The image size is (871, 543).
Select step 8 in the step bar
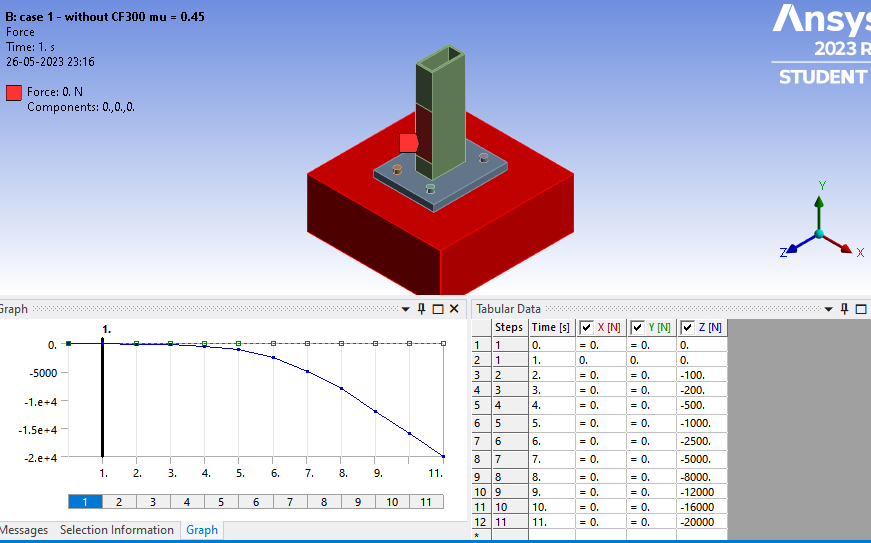click(324, 502)
